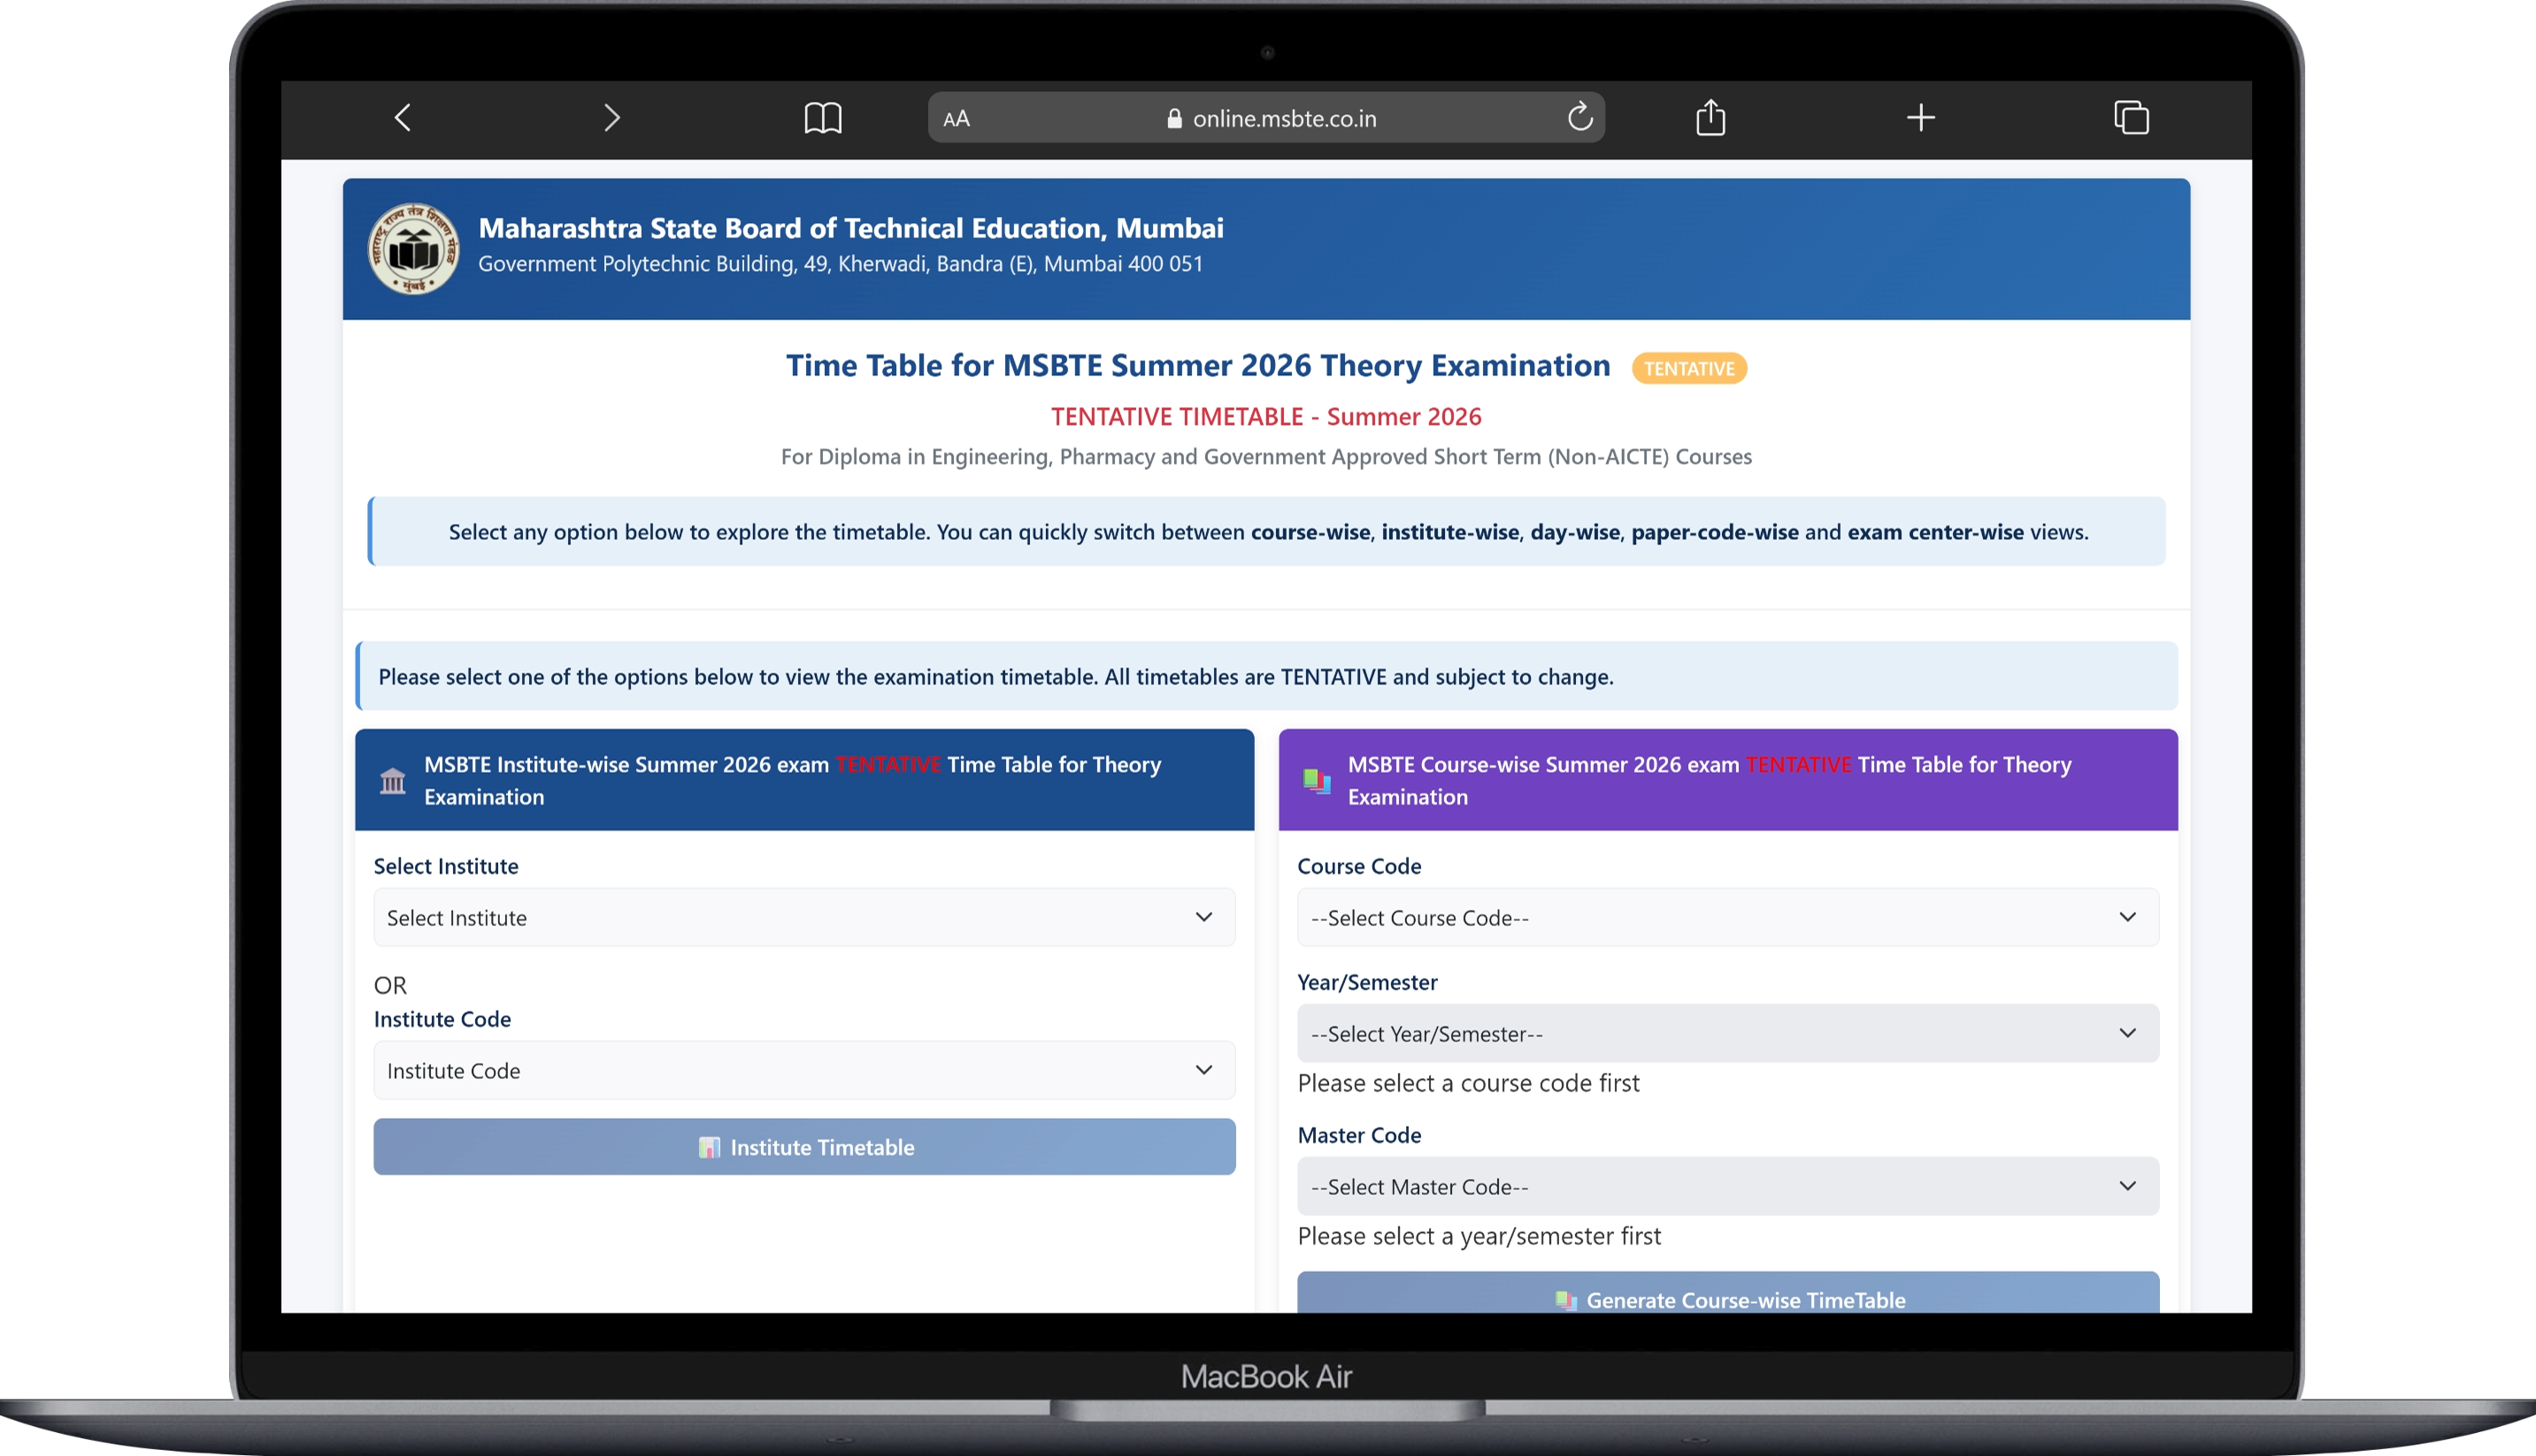Viewport: 2536px width, 1456px height.
Task: Click the bold 'paper-code-wise' text in info banner
Action: click(1715, 532)
